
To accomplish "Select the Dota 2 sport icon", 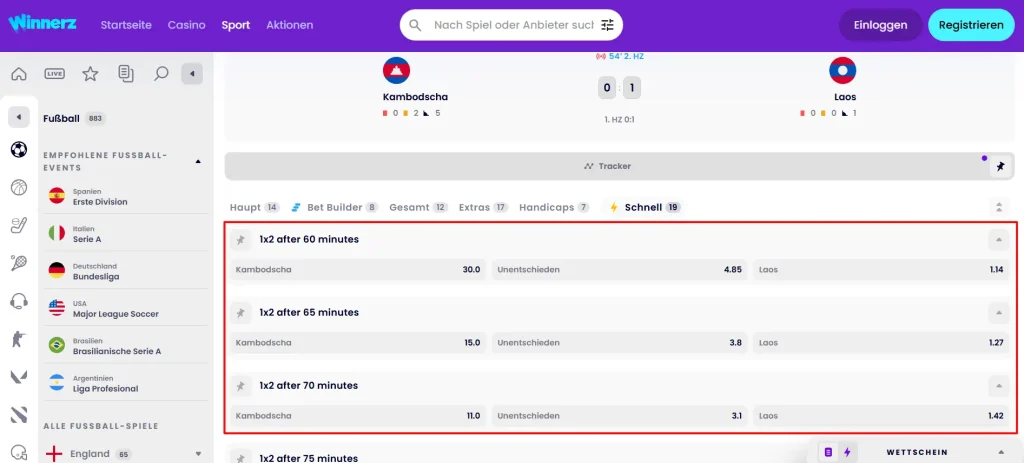I will click(x=19, y=415).
